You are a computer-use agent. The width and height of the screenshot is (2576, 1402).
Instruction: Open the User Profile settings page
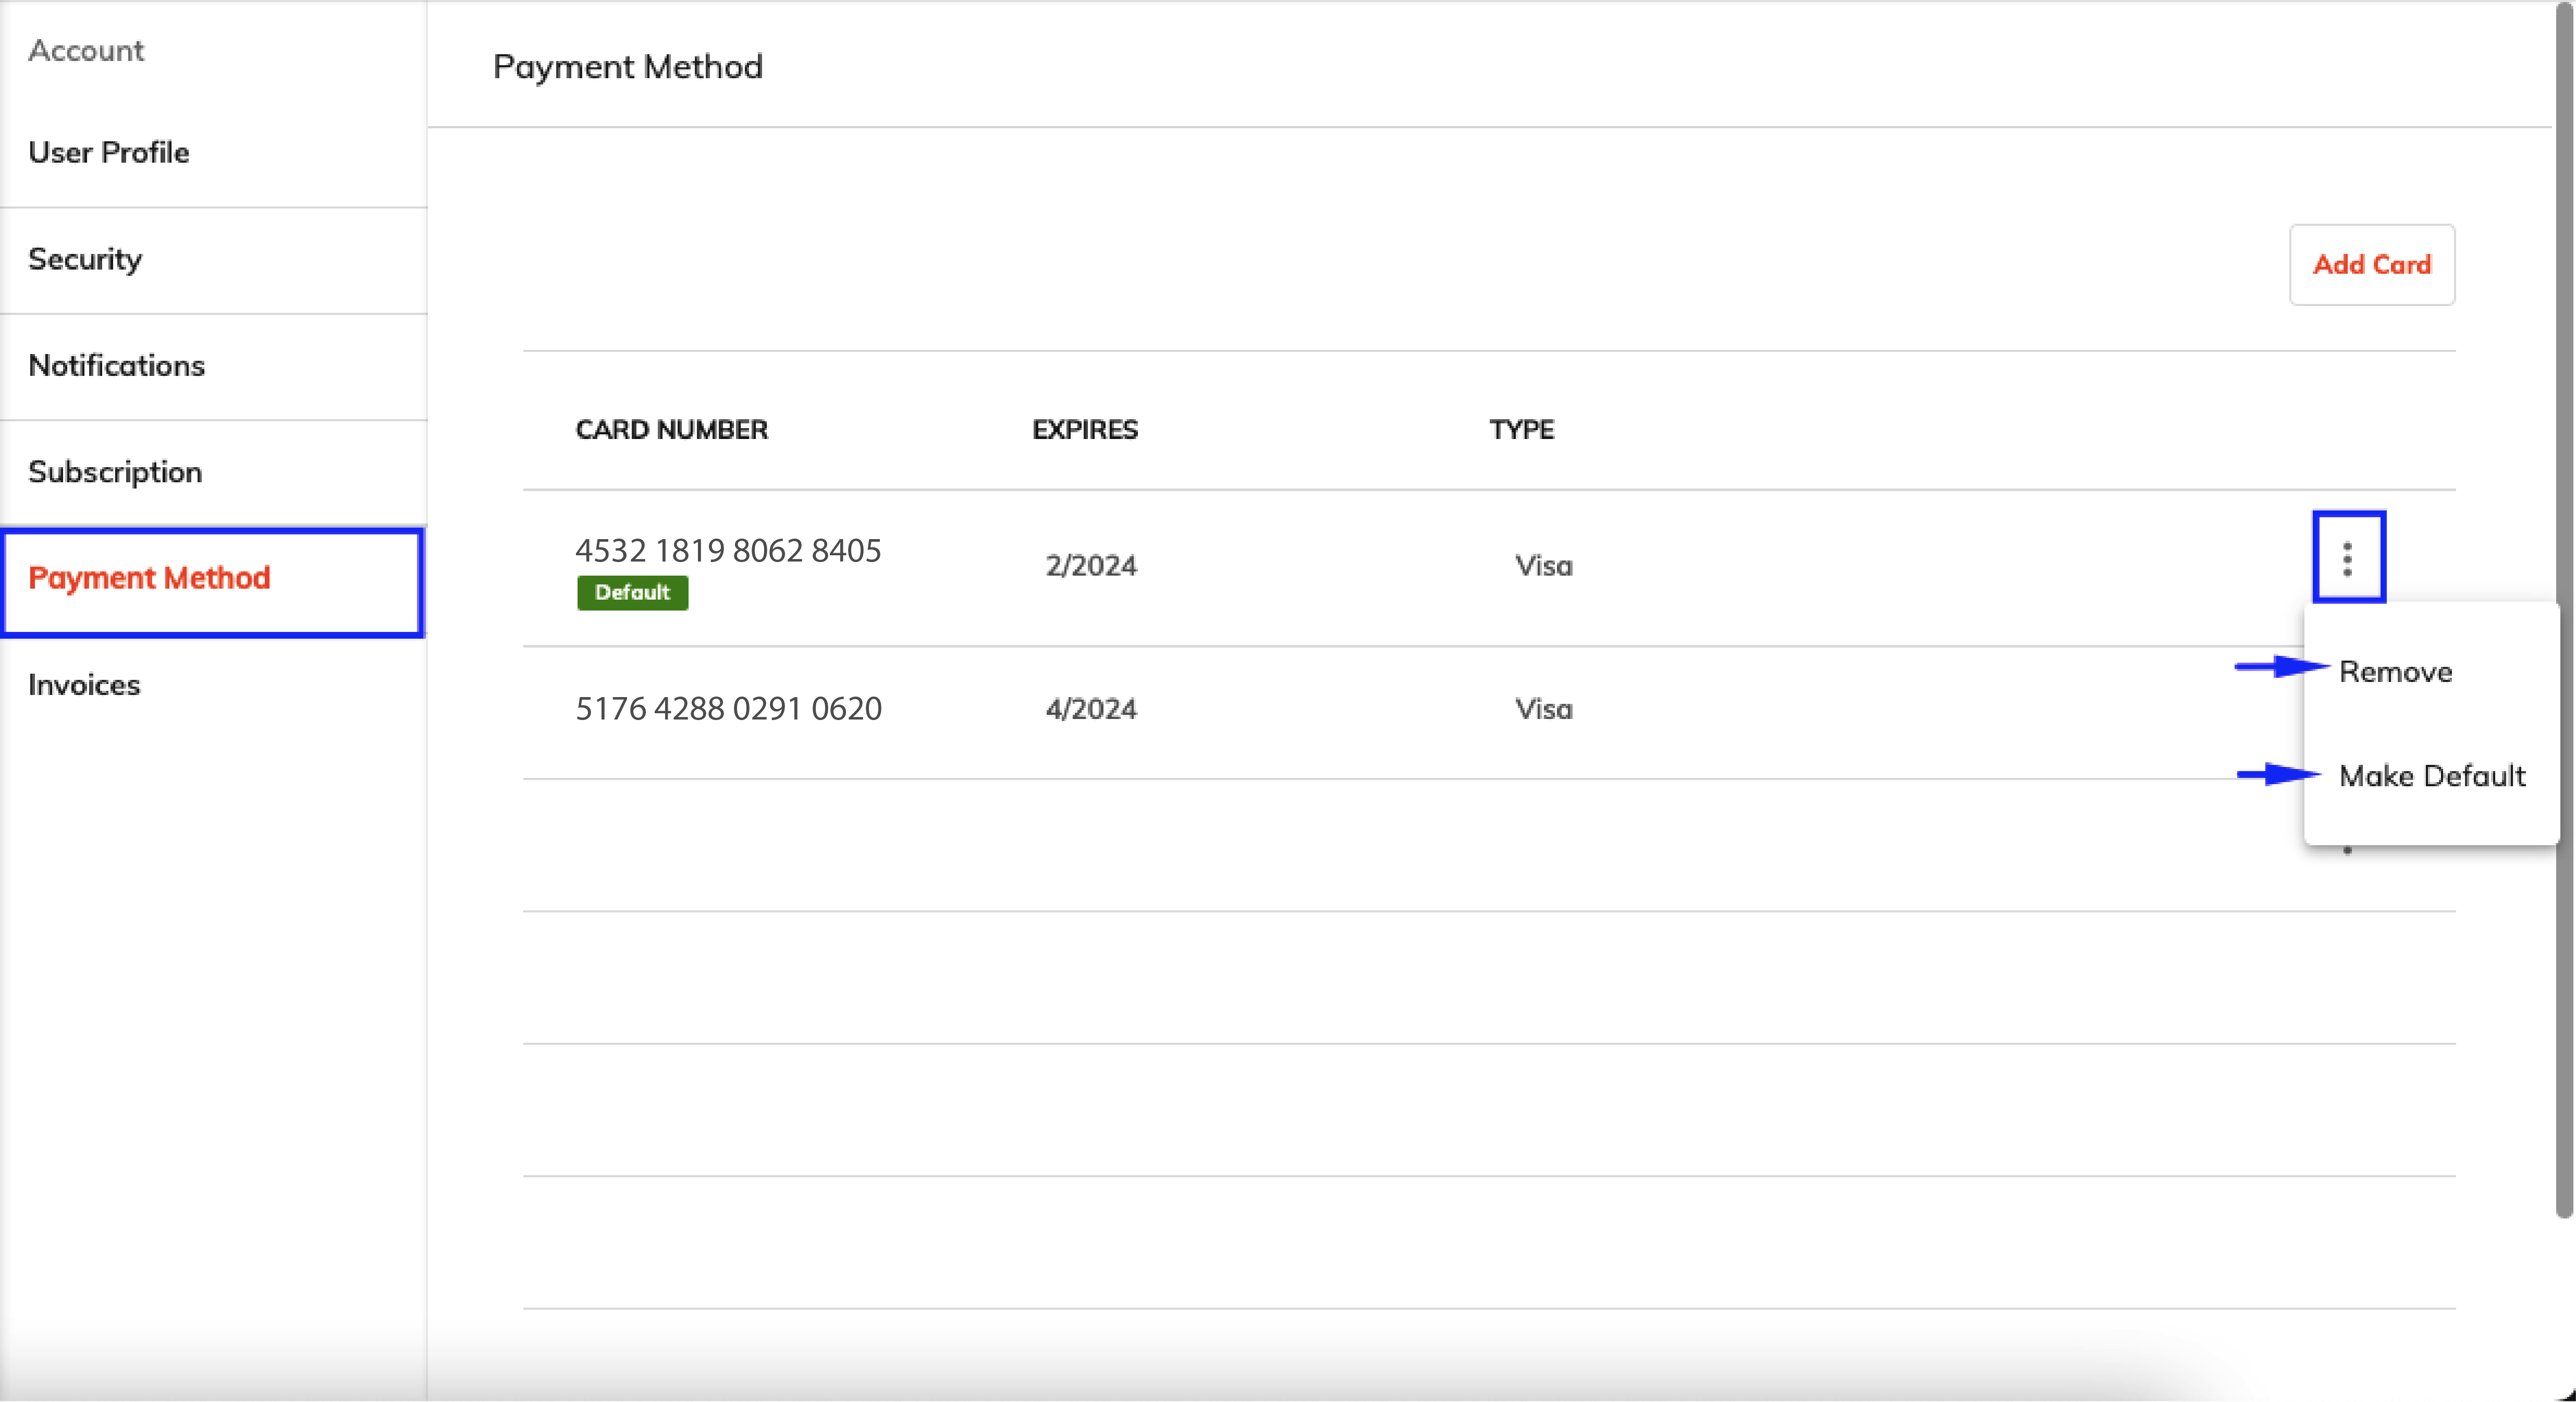108,152
